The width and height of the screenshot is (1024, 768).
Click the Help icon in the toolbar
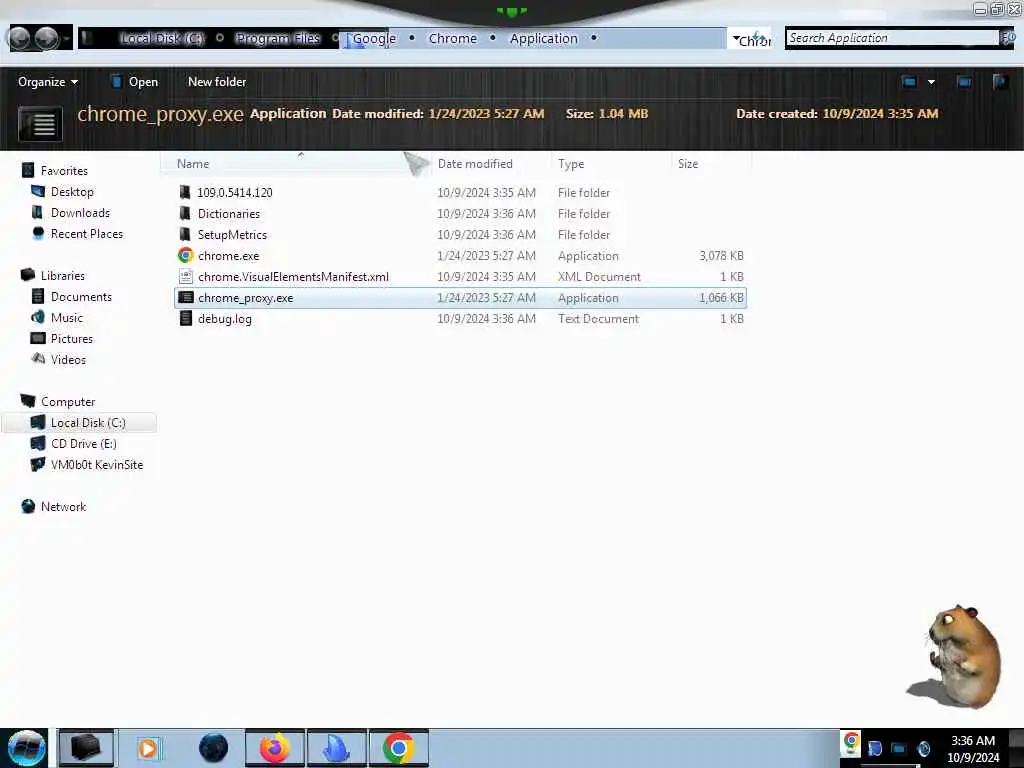(x=1000, y=82)
